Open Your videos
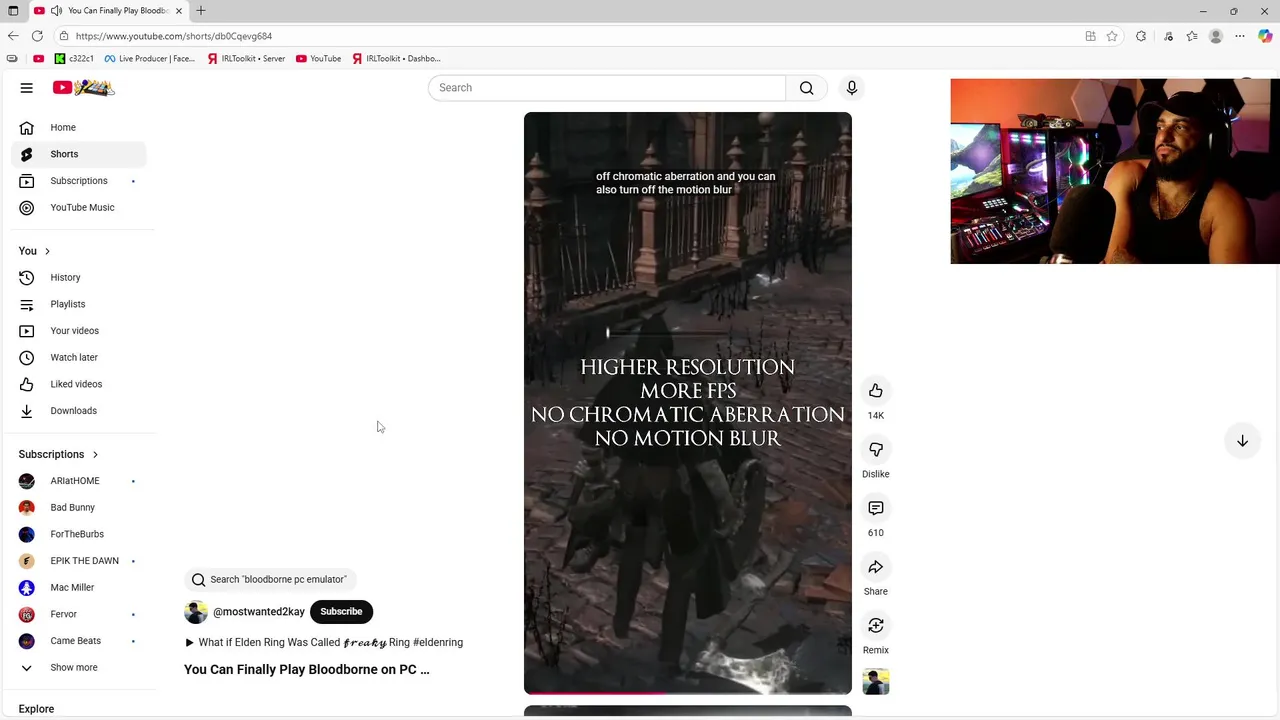Screen dimensions: 1280x720 (x=79, y=331)
